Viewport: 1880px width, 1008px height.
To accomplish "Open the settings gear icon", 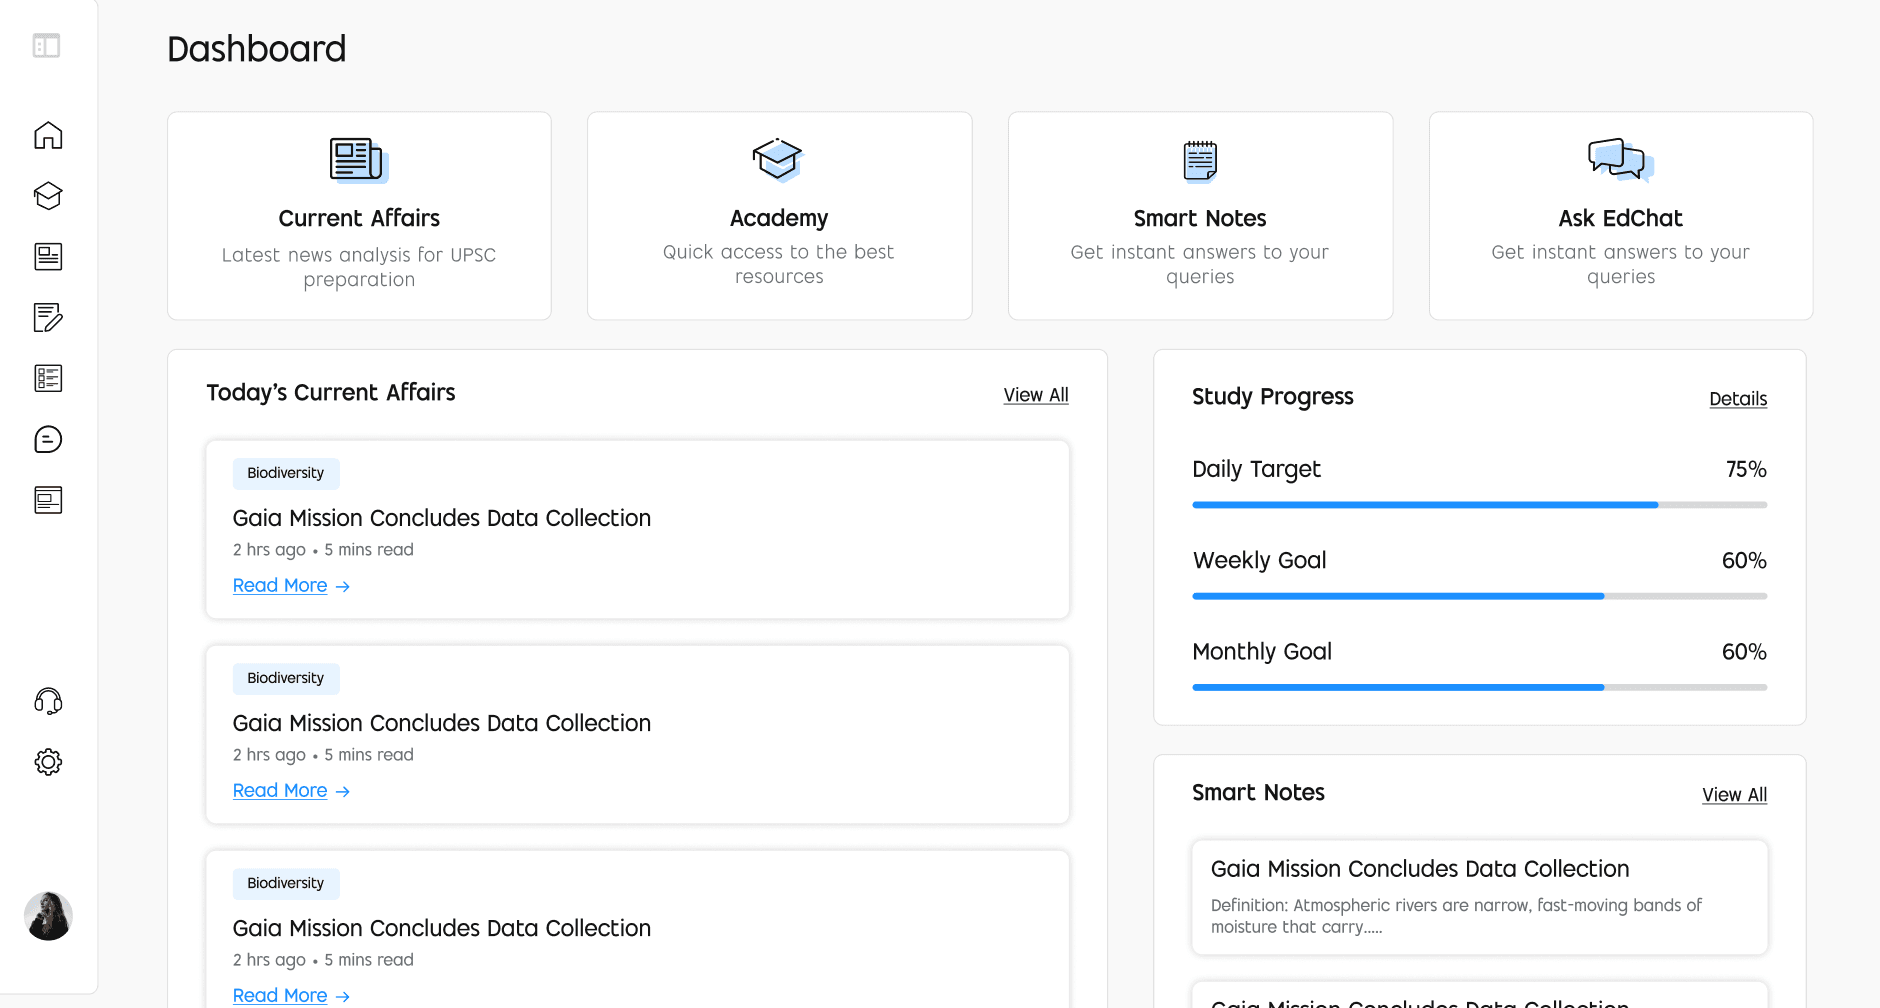I will tap(48, 762).
